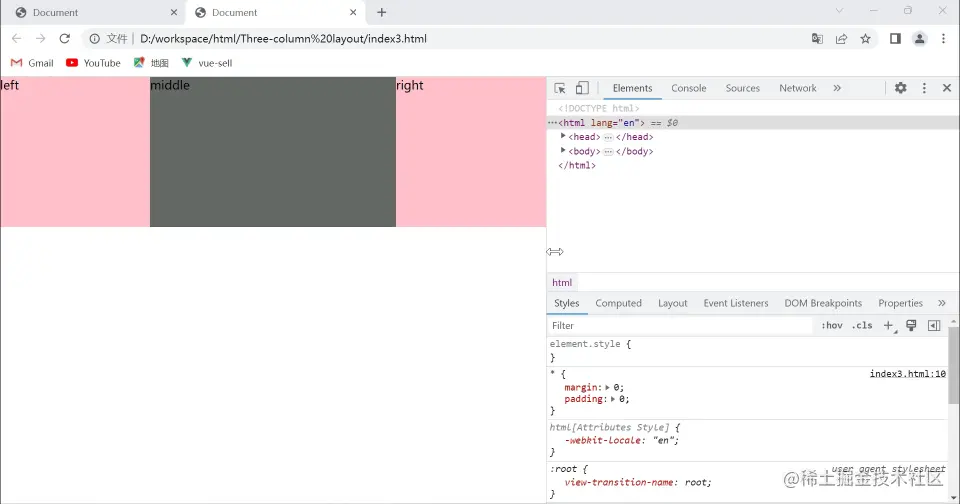Screen dimensions: 960x504
Task: Open the Properties pane tab
Action: (x=900, y=303)
